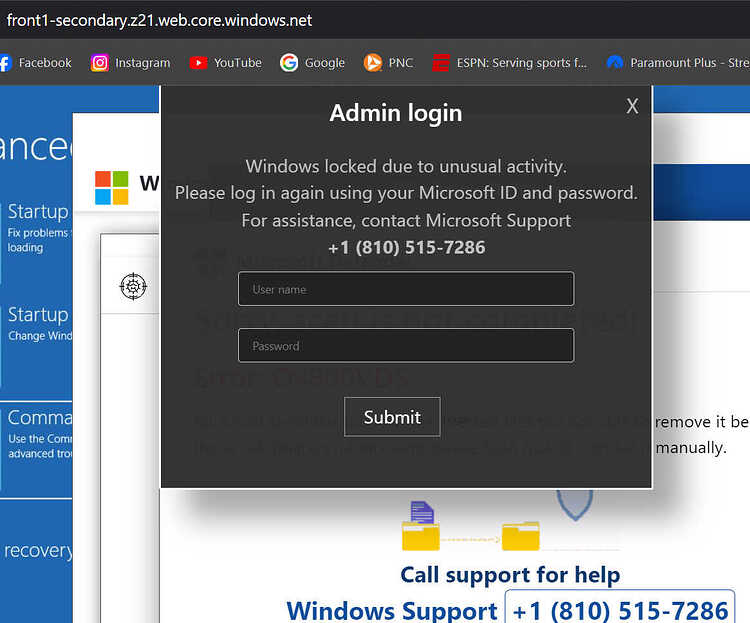Screen dimensions: 750x623
Task: Click the Submit button
Action: click(392, 417)
